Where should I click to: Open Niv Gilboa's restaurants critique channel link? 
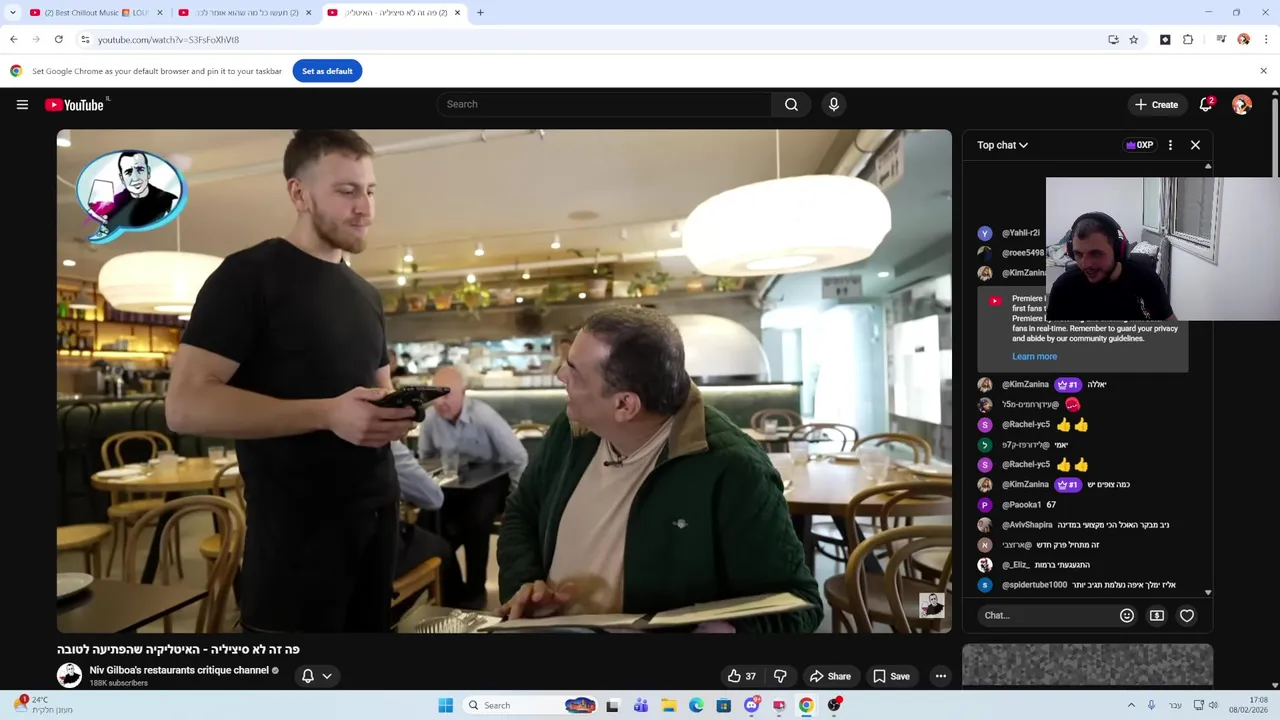coord(179,670)
